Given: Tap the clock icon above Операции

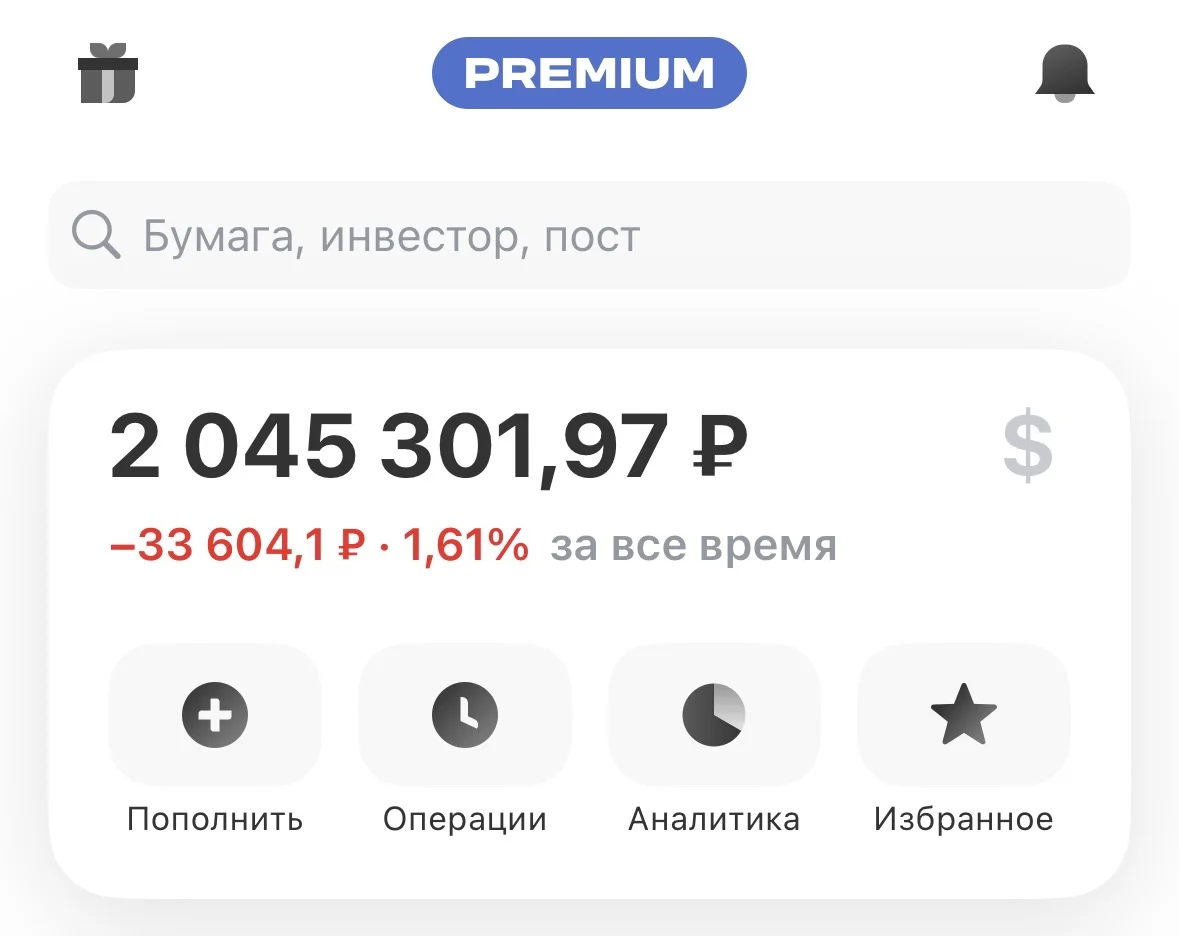Looking at the screenshot, I should (465, 714).
